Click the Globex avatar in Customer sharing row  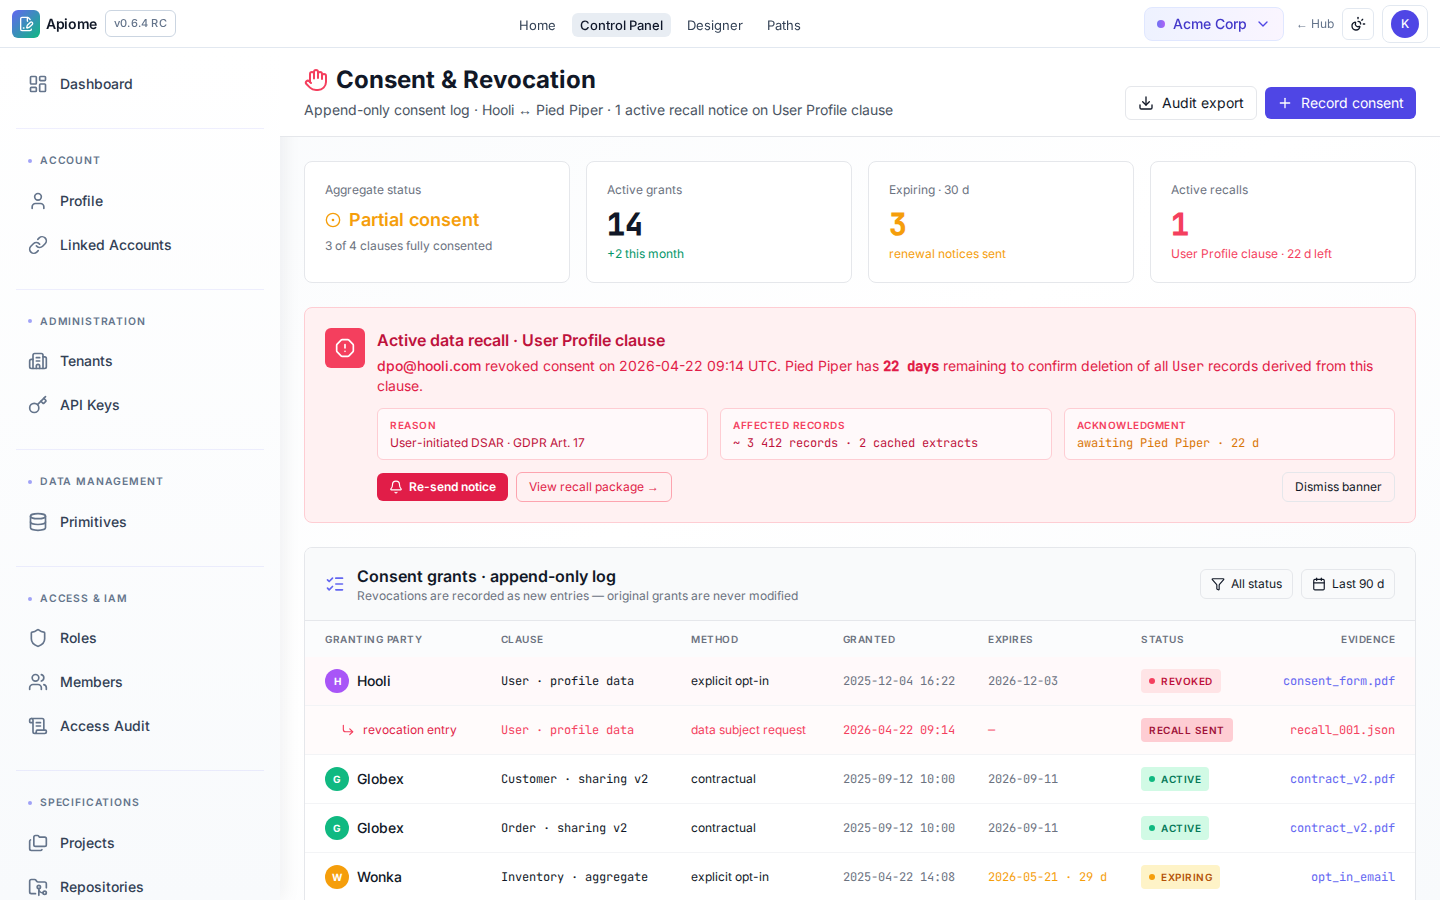coord(337,779)
